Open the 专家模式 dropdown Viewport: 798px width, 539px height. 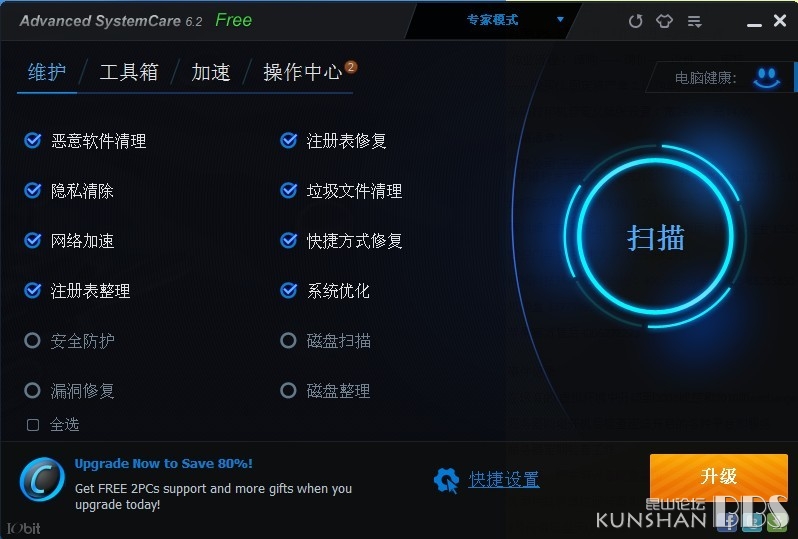[493, 20]
